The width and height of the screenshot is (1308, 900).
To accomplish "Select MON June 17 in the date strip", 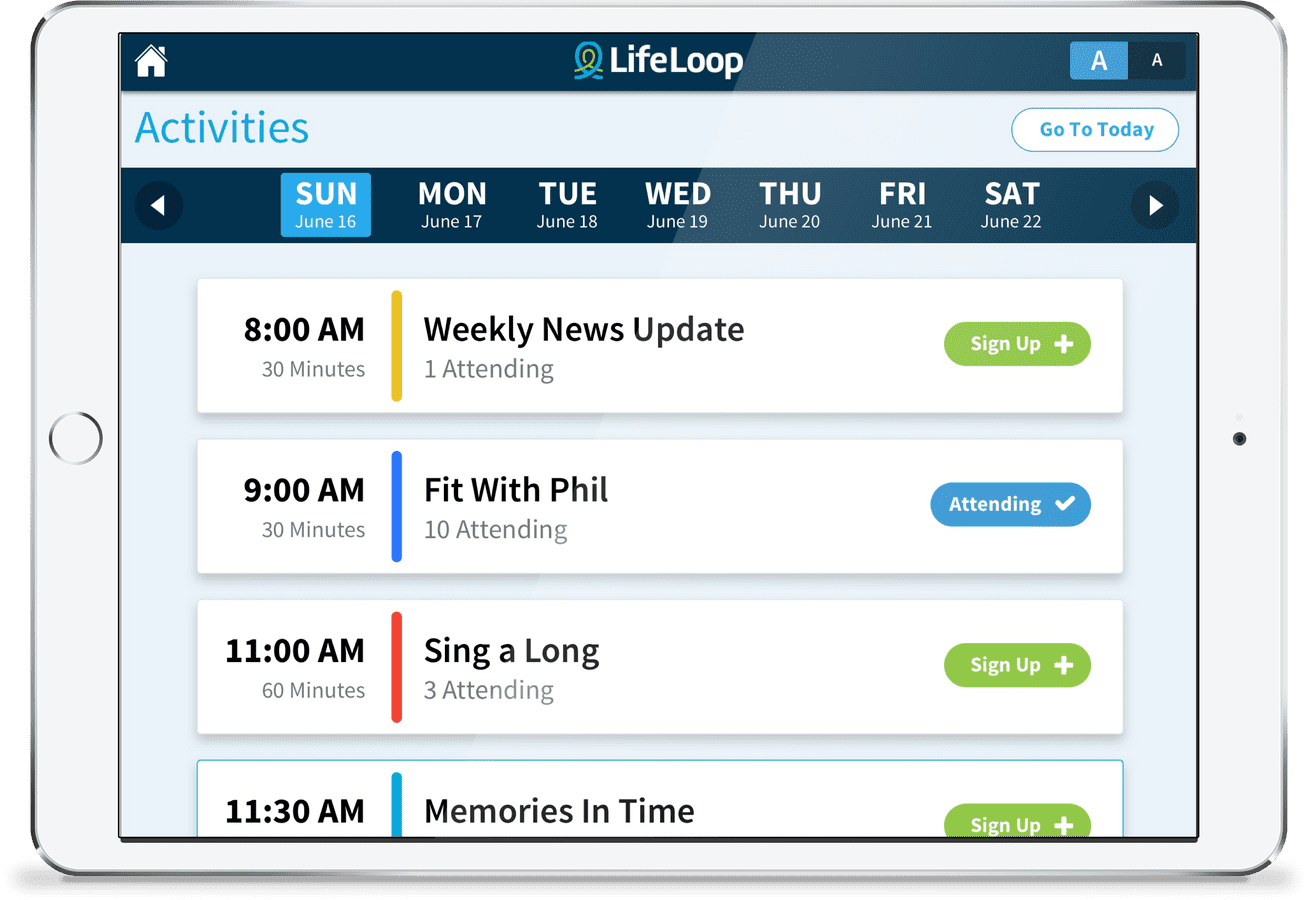I will 452,205.
